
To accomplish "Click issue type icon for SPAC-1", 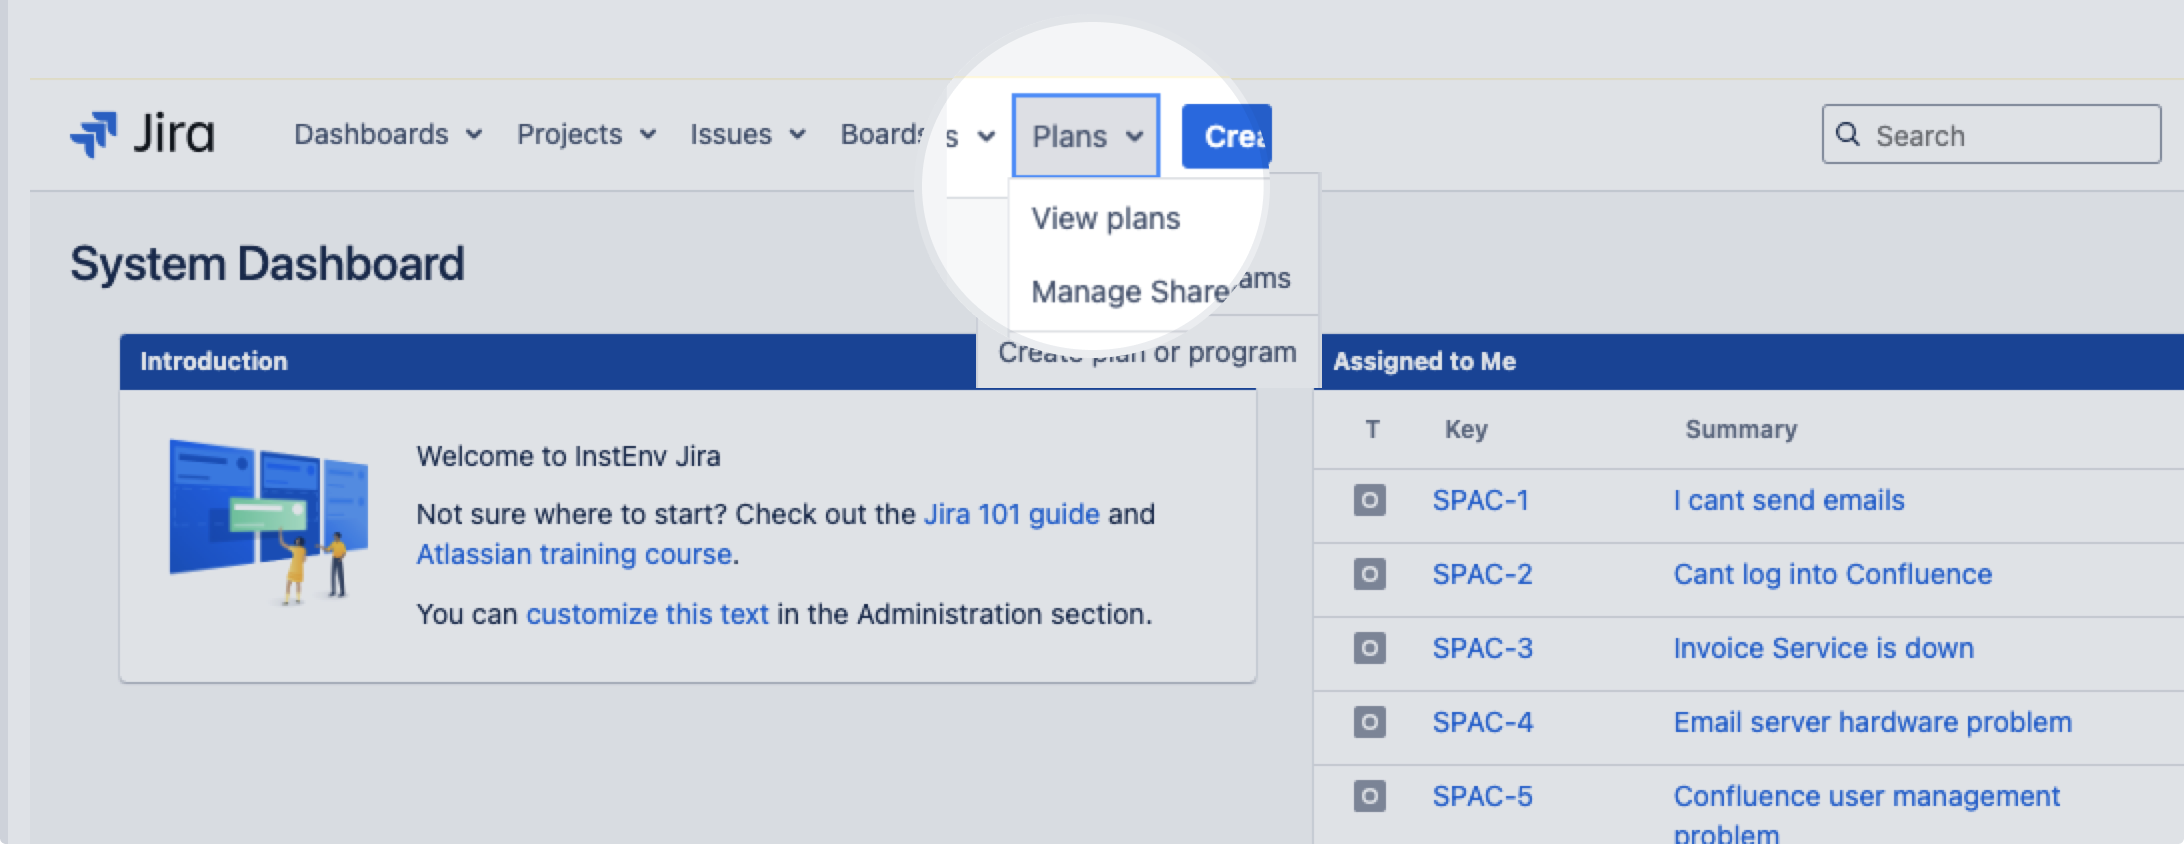I will tap(1369, 500).
